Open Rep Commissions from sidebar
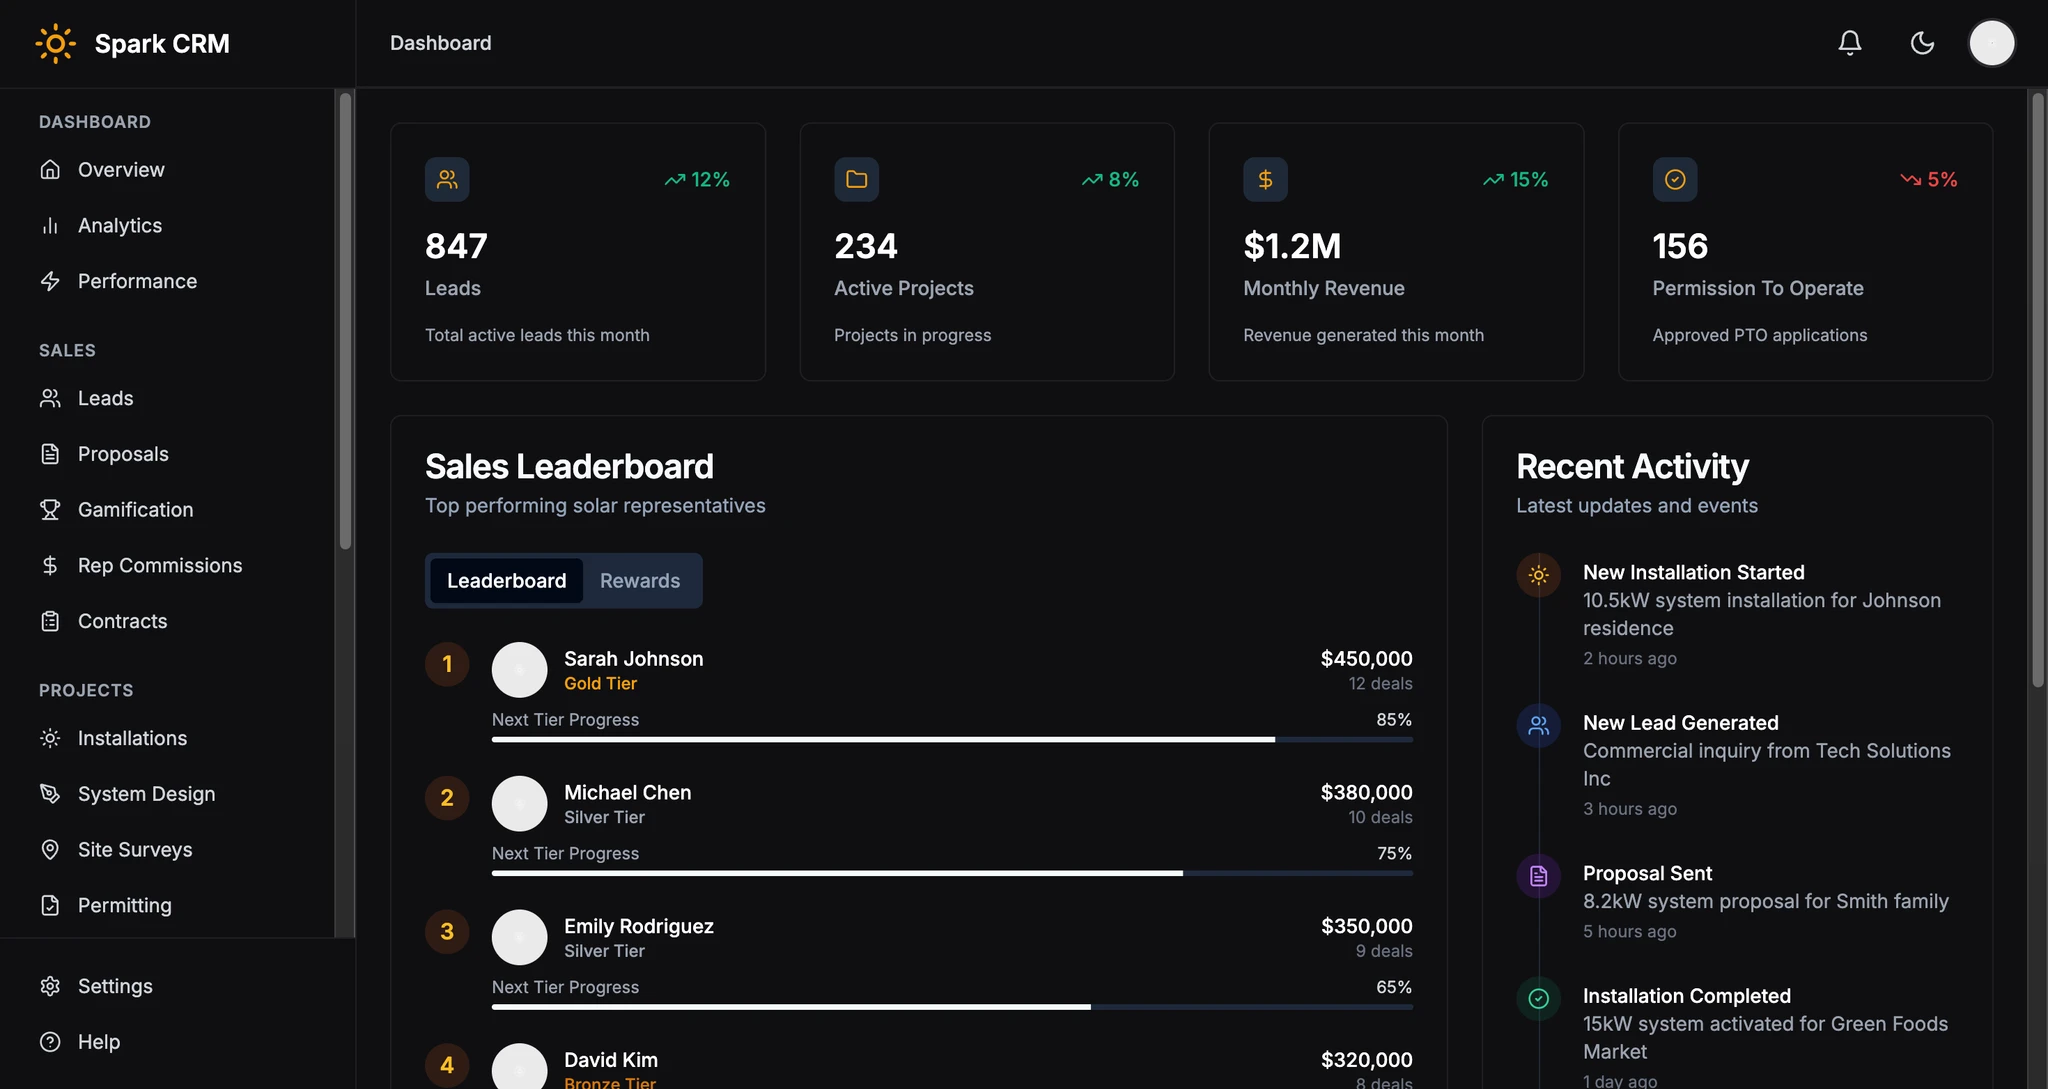 point(159,566)
